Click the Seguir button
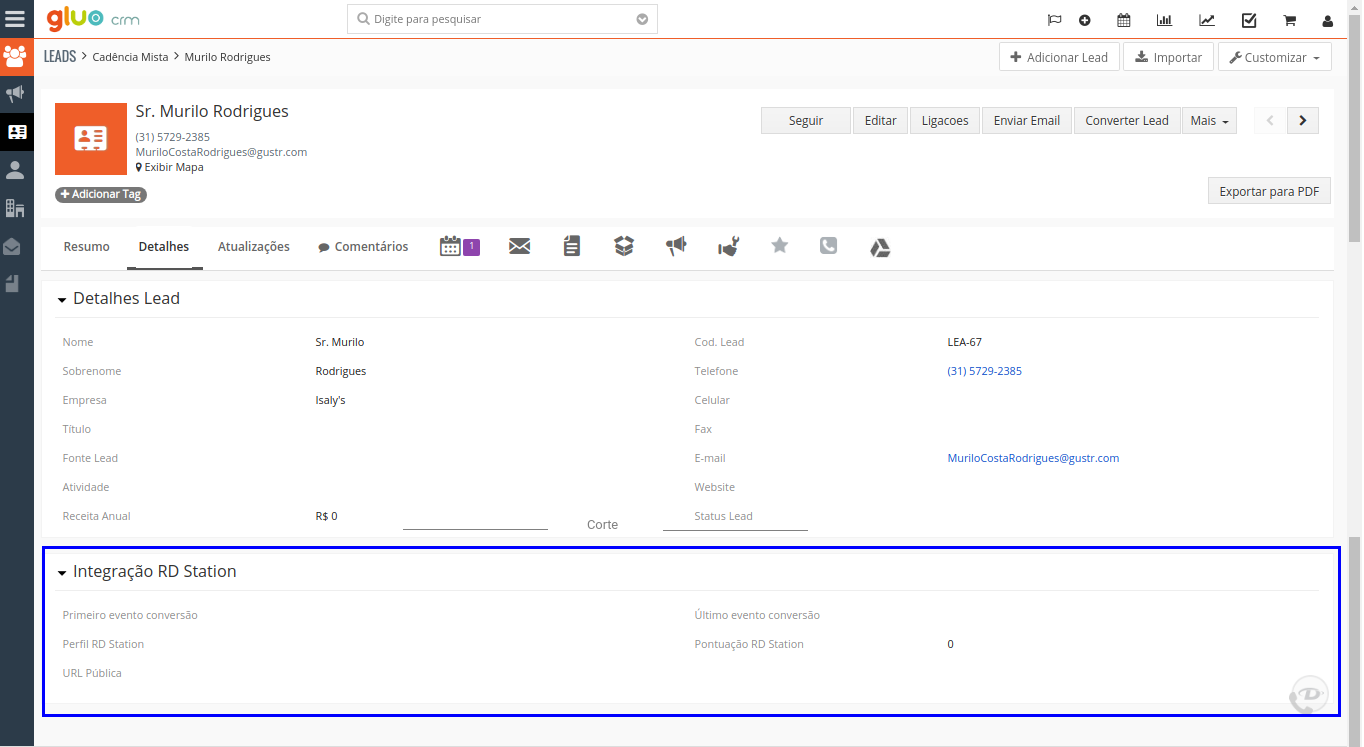The image size is (1364, 747). click(806, 120)
